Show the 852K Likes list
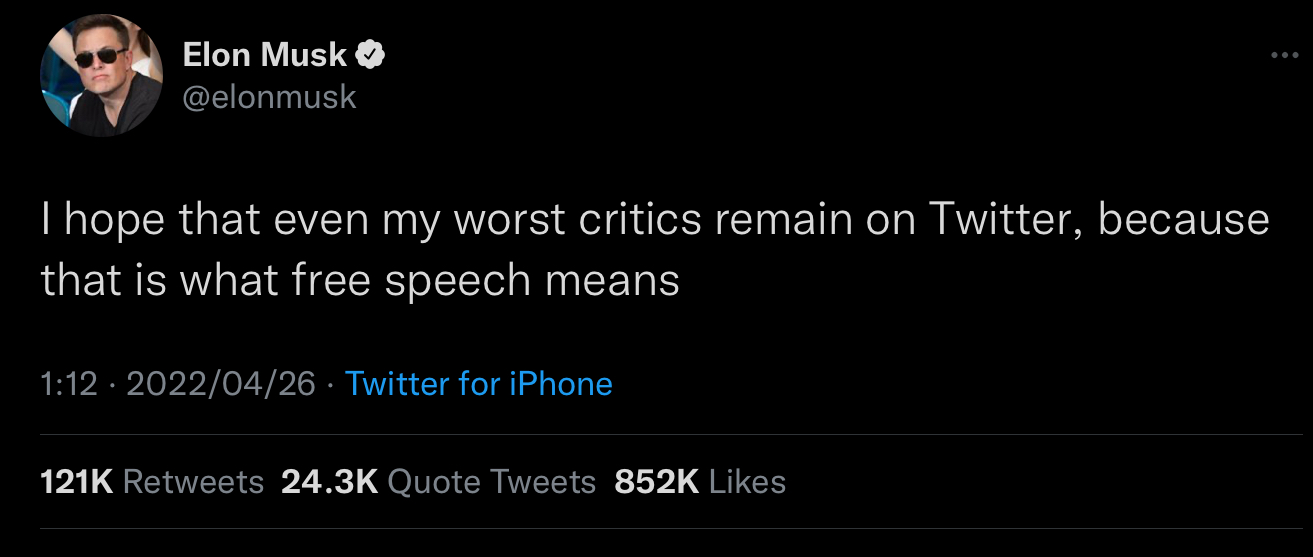1313x557 pixels. point(700,482)
